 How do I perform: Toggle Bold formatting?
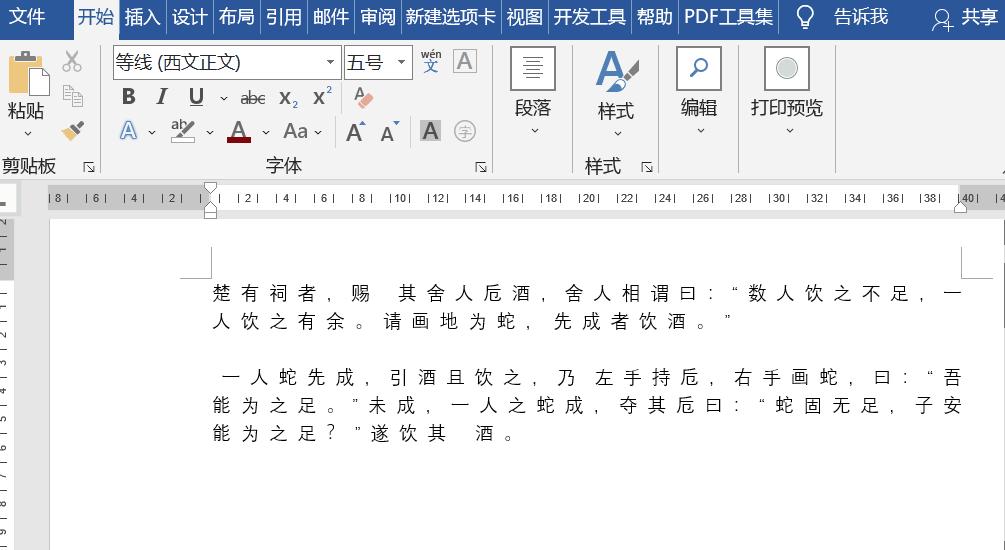pyautogui.click(x=129, y=97)
